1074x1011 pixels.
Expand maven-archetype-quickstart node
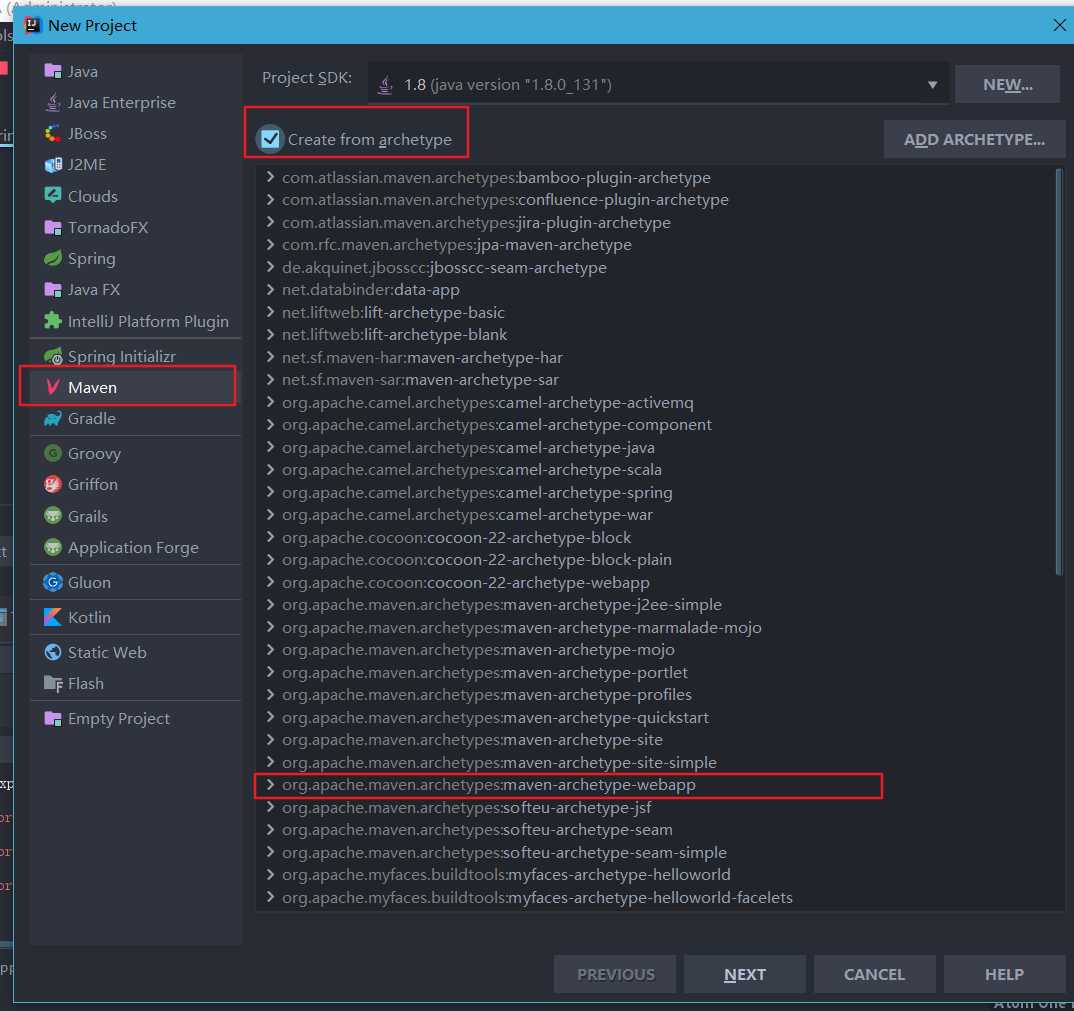(271, 717)
